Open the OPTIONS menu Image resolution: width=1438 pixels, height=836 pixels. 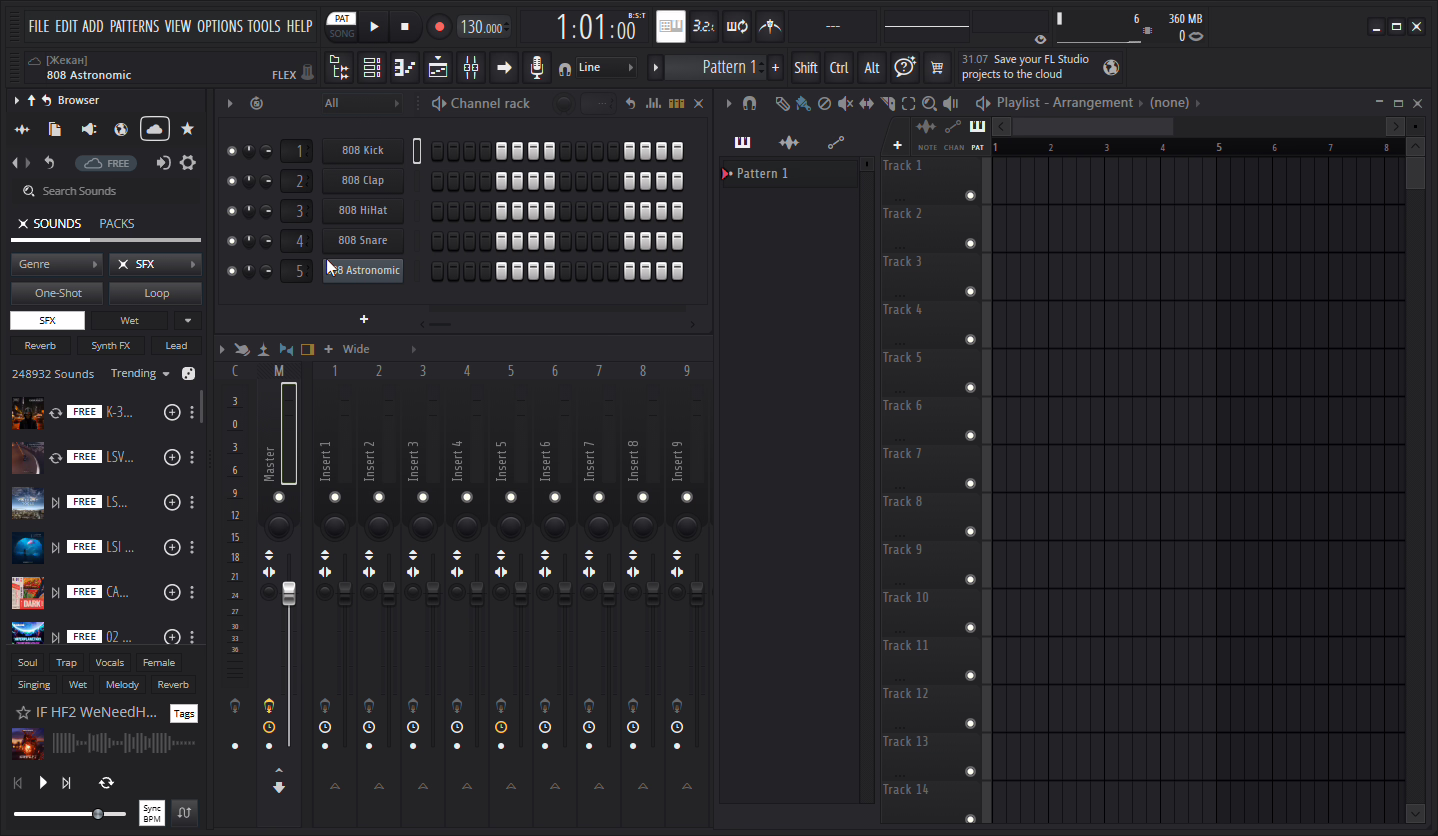pyautogui.click(x=219, y=26)
